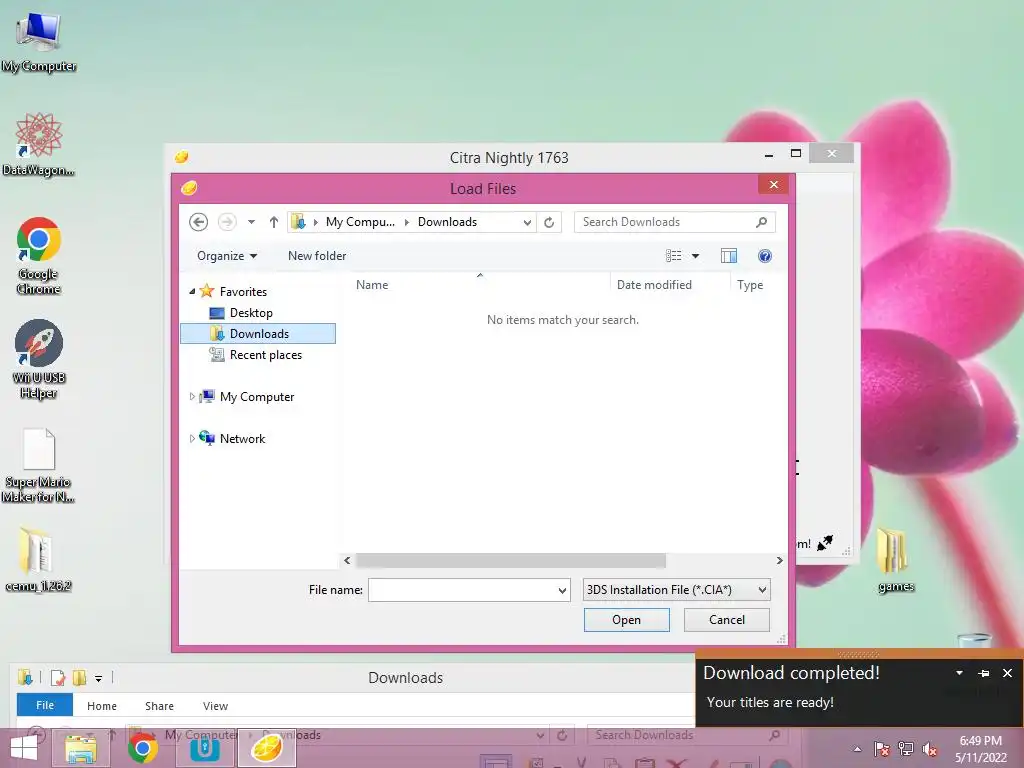Go up one folder level arrow
The width and height of the screenshot is (1024, 768).
point(274,222)
